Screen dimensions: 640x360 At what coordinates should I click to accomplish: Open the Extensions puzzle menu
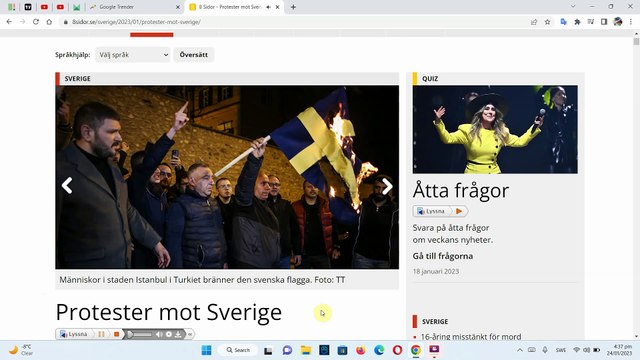tap(577, 22)
